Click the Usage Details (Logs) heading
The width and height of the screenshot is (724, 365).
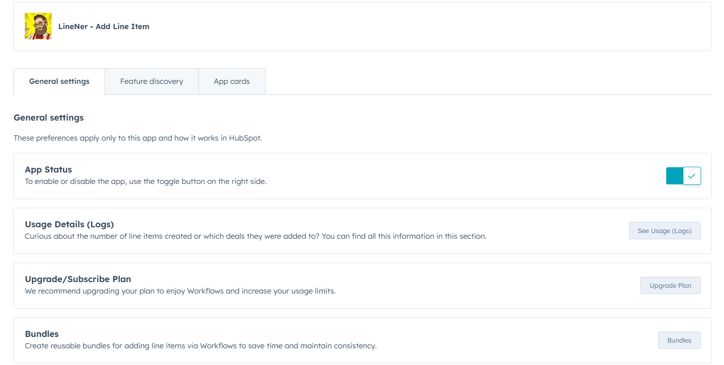click(69, 224)
